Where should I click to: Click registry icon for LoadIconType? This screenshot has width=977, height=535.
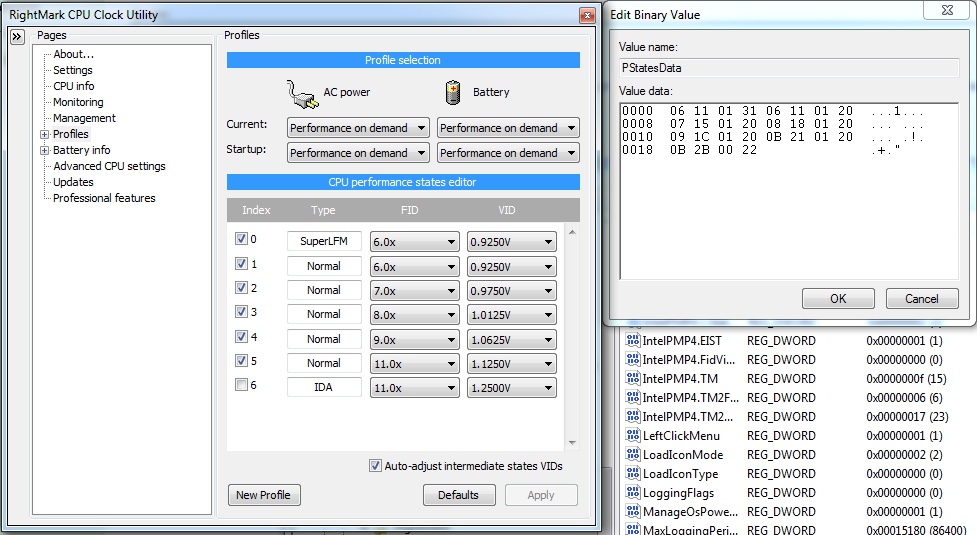pos(632,473)
